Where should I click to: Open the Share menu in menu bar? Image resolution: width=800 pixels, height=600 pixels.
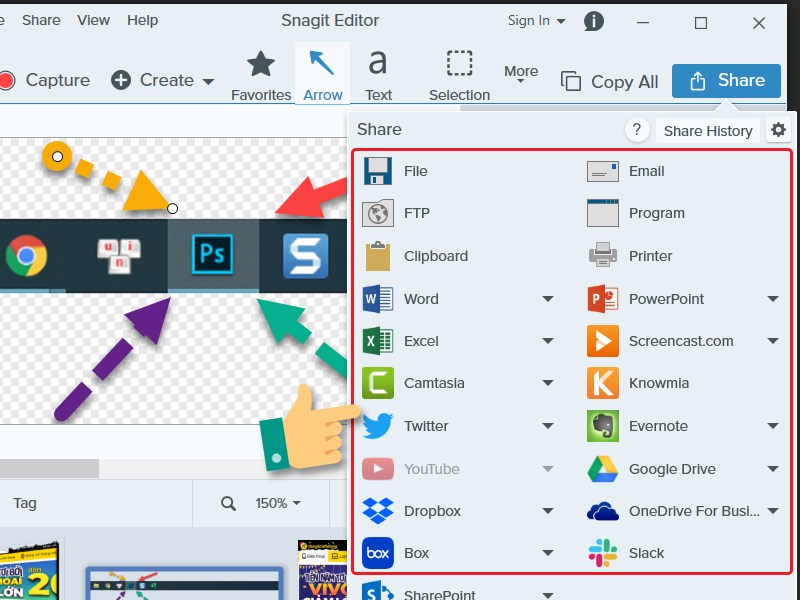pos(41,20)
